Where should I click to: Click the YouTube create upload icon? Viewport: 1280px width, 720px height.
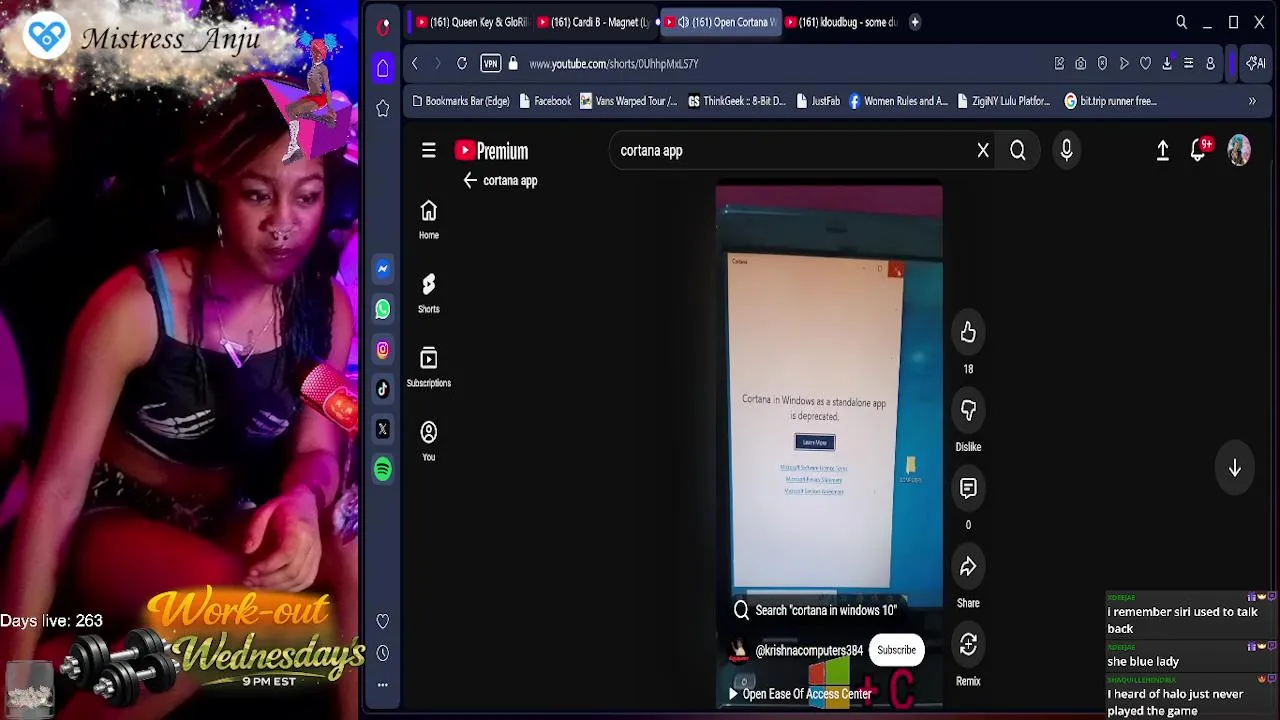click(x=1163, y=150)
